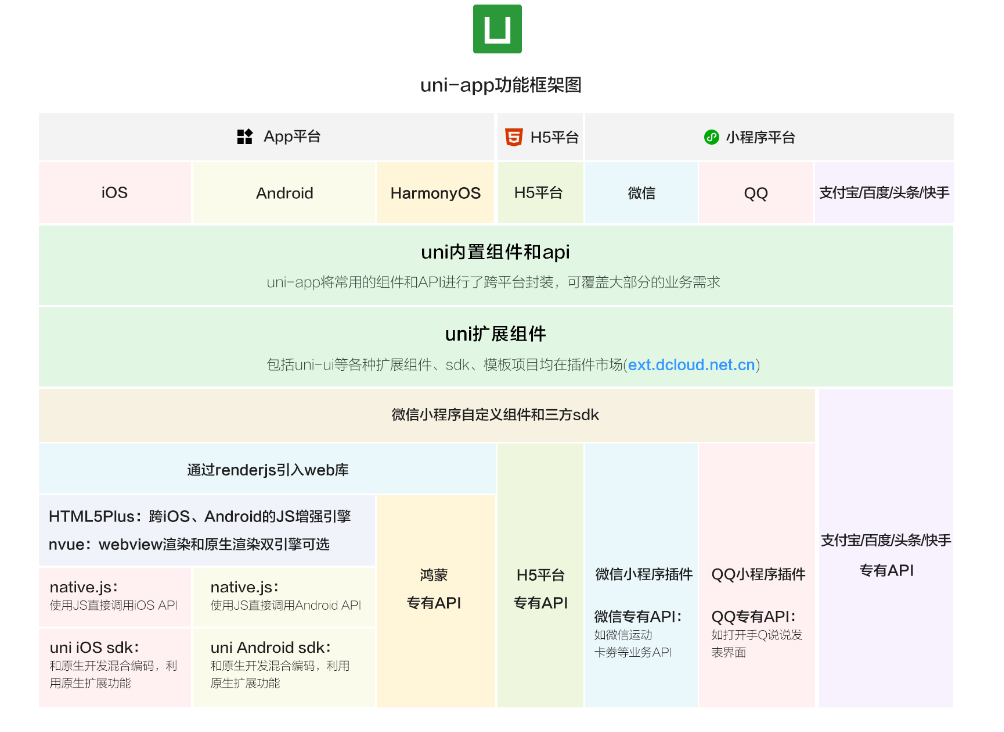
Task: Select the HarmonyOS platform cell
Action: coord(435,191)
